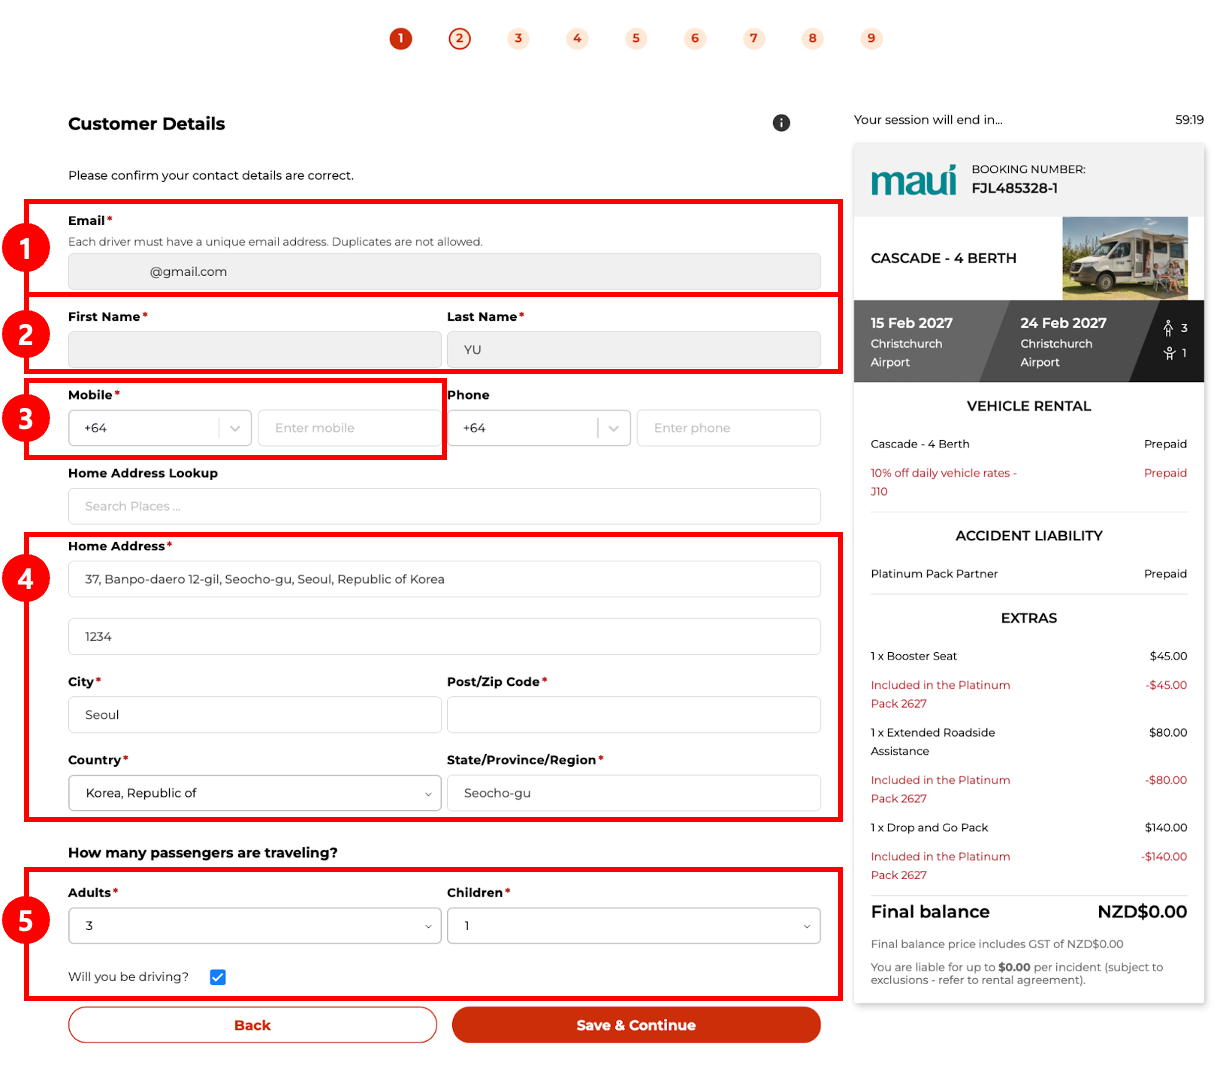Click the Back button
Viewport: 1218px width, 1080px height.
coord(253,1025)
